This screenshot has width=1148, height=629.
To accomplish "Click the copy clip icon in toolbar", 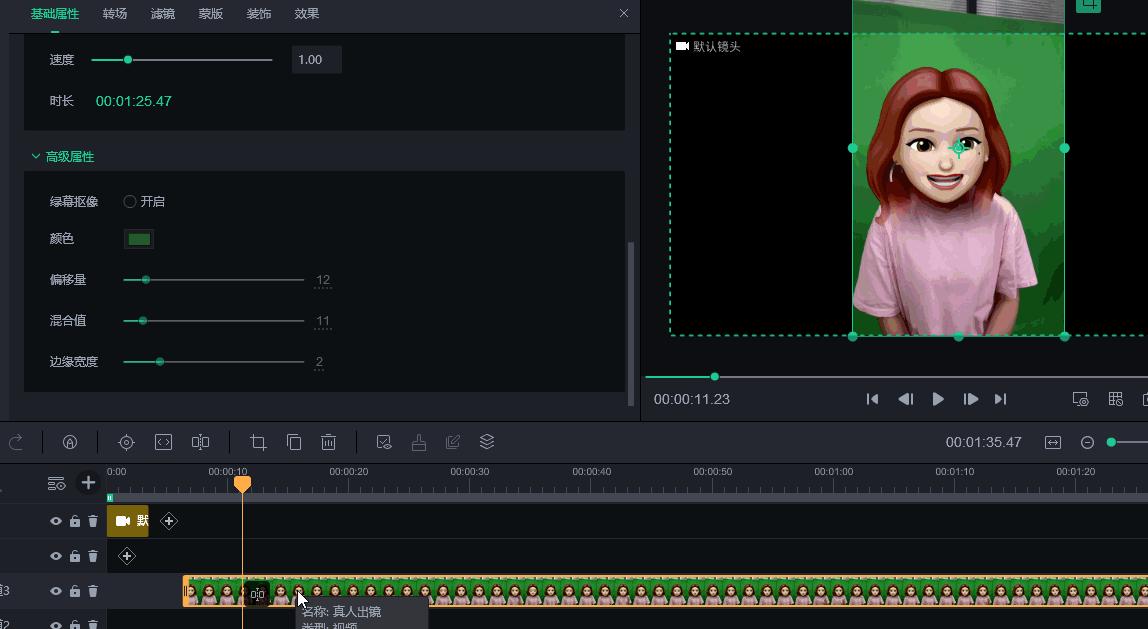I will [294, 442].
